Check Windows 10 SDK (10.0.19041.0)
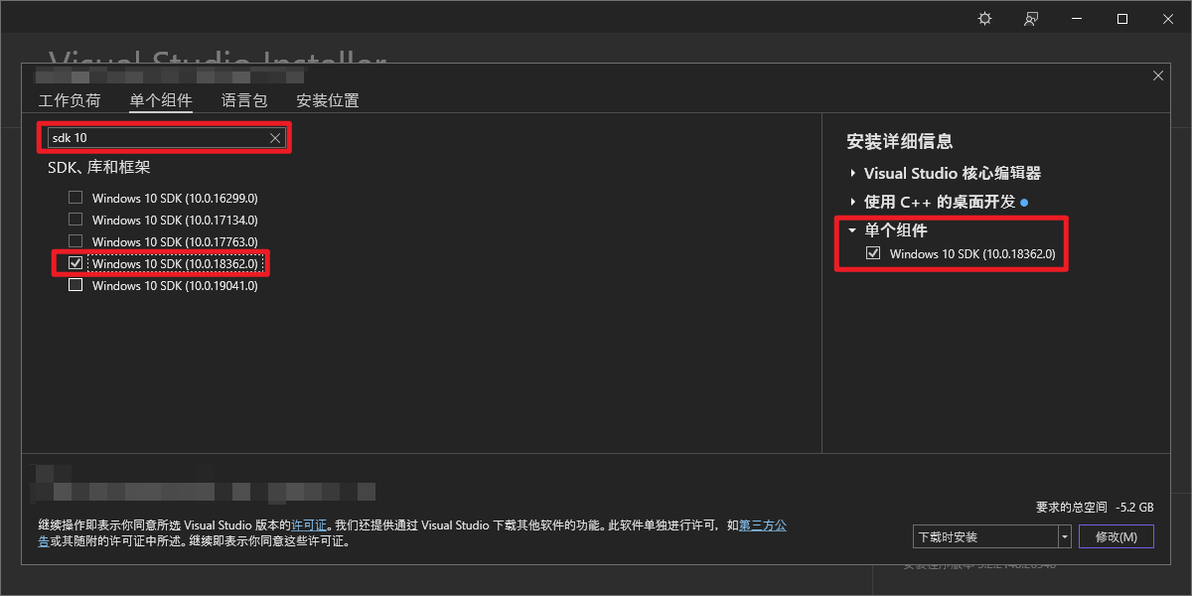This screenshot has height=596, width=1192. point(75,285)
